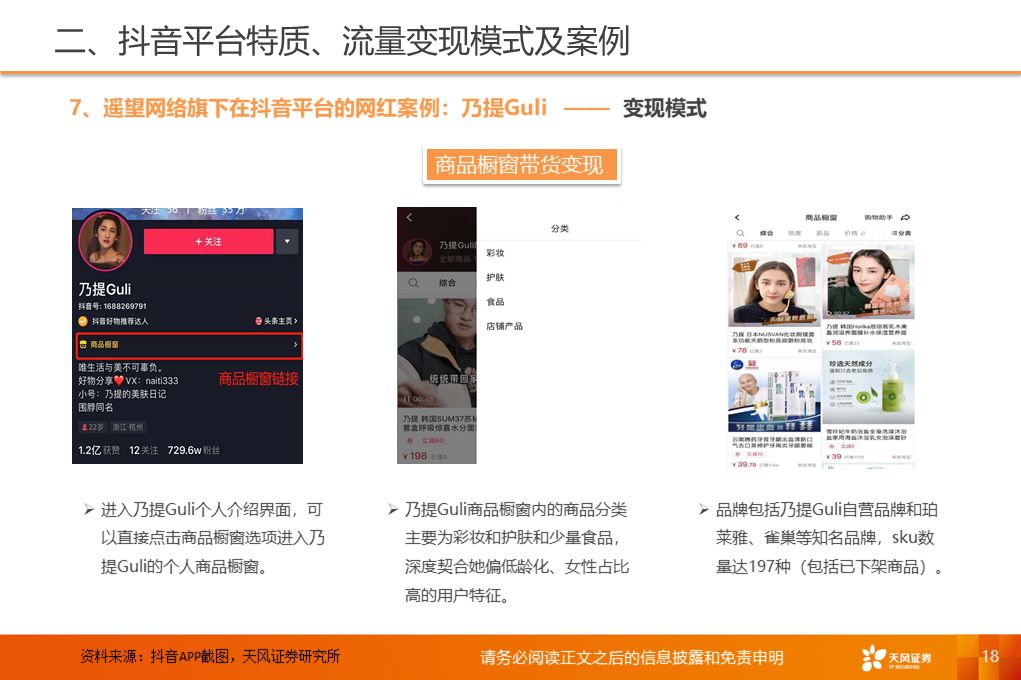Open the 头条主页 link
This screenshot has height=680, width=1021.
276,321
